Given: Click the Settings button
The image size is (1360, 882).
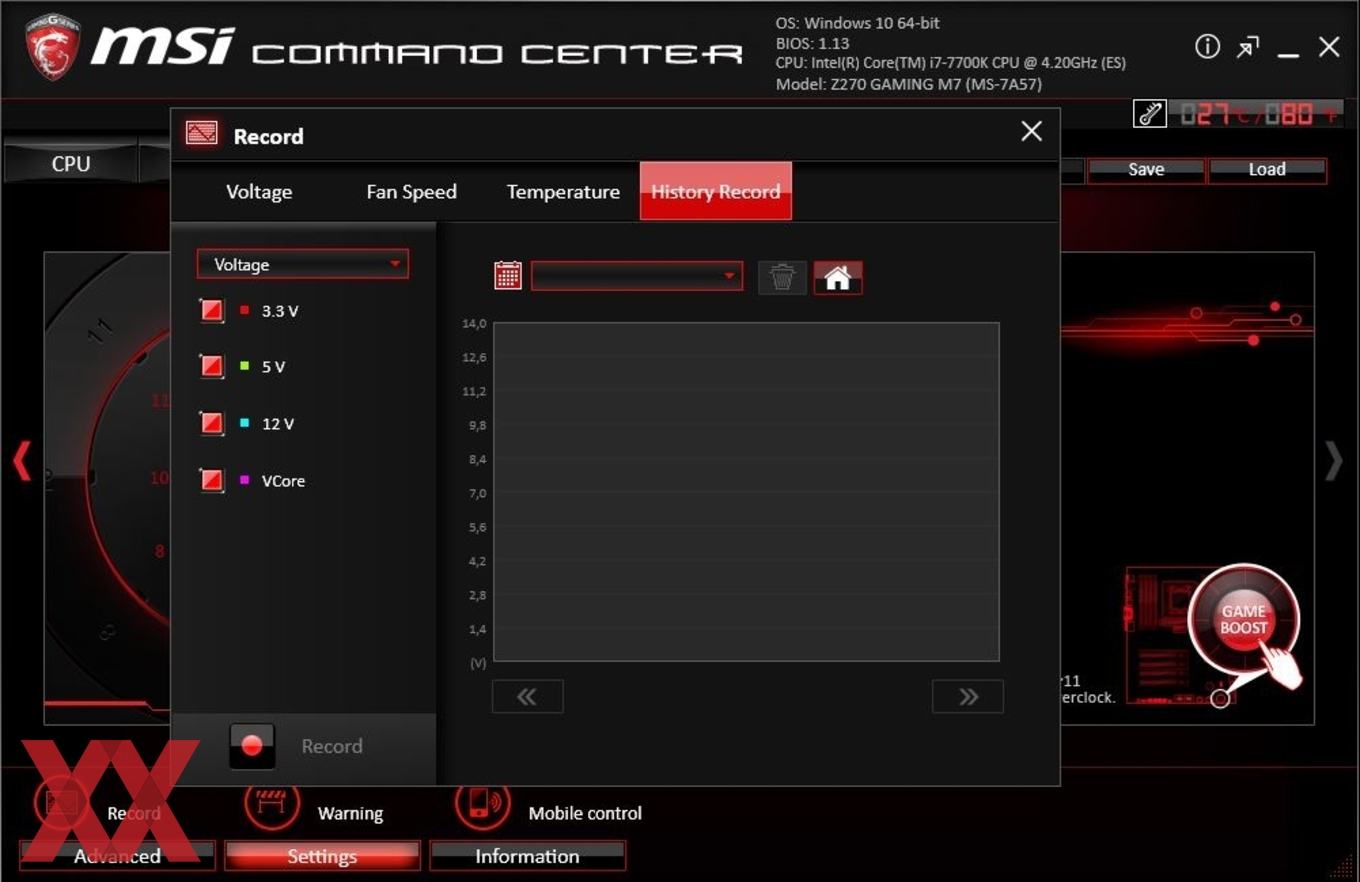Looking at the screenshot, I should tap(322, 856).
